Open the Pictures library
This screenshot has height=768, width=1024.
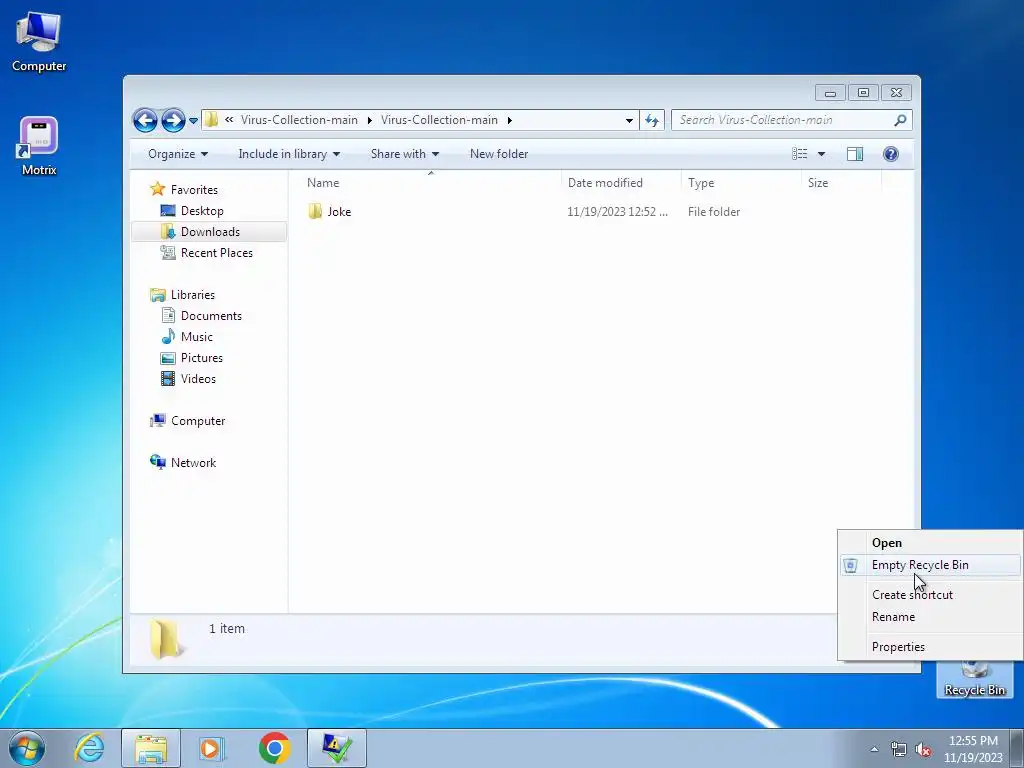click(x=201, y=358)
